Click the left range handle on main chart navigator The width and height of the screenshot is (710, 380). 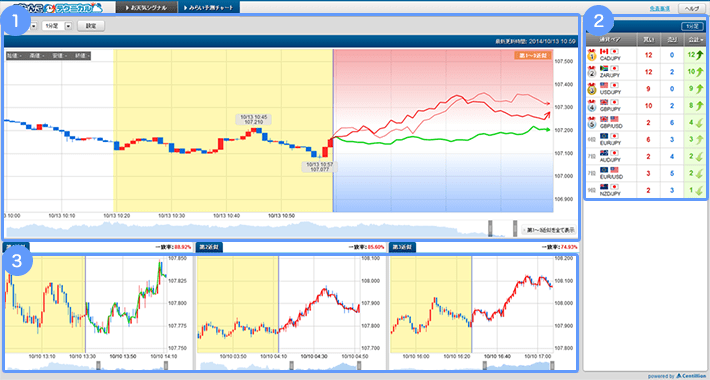coord(490,228)
